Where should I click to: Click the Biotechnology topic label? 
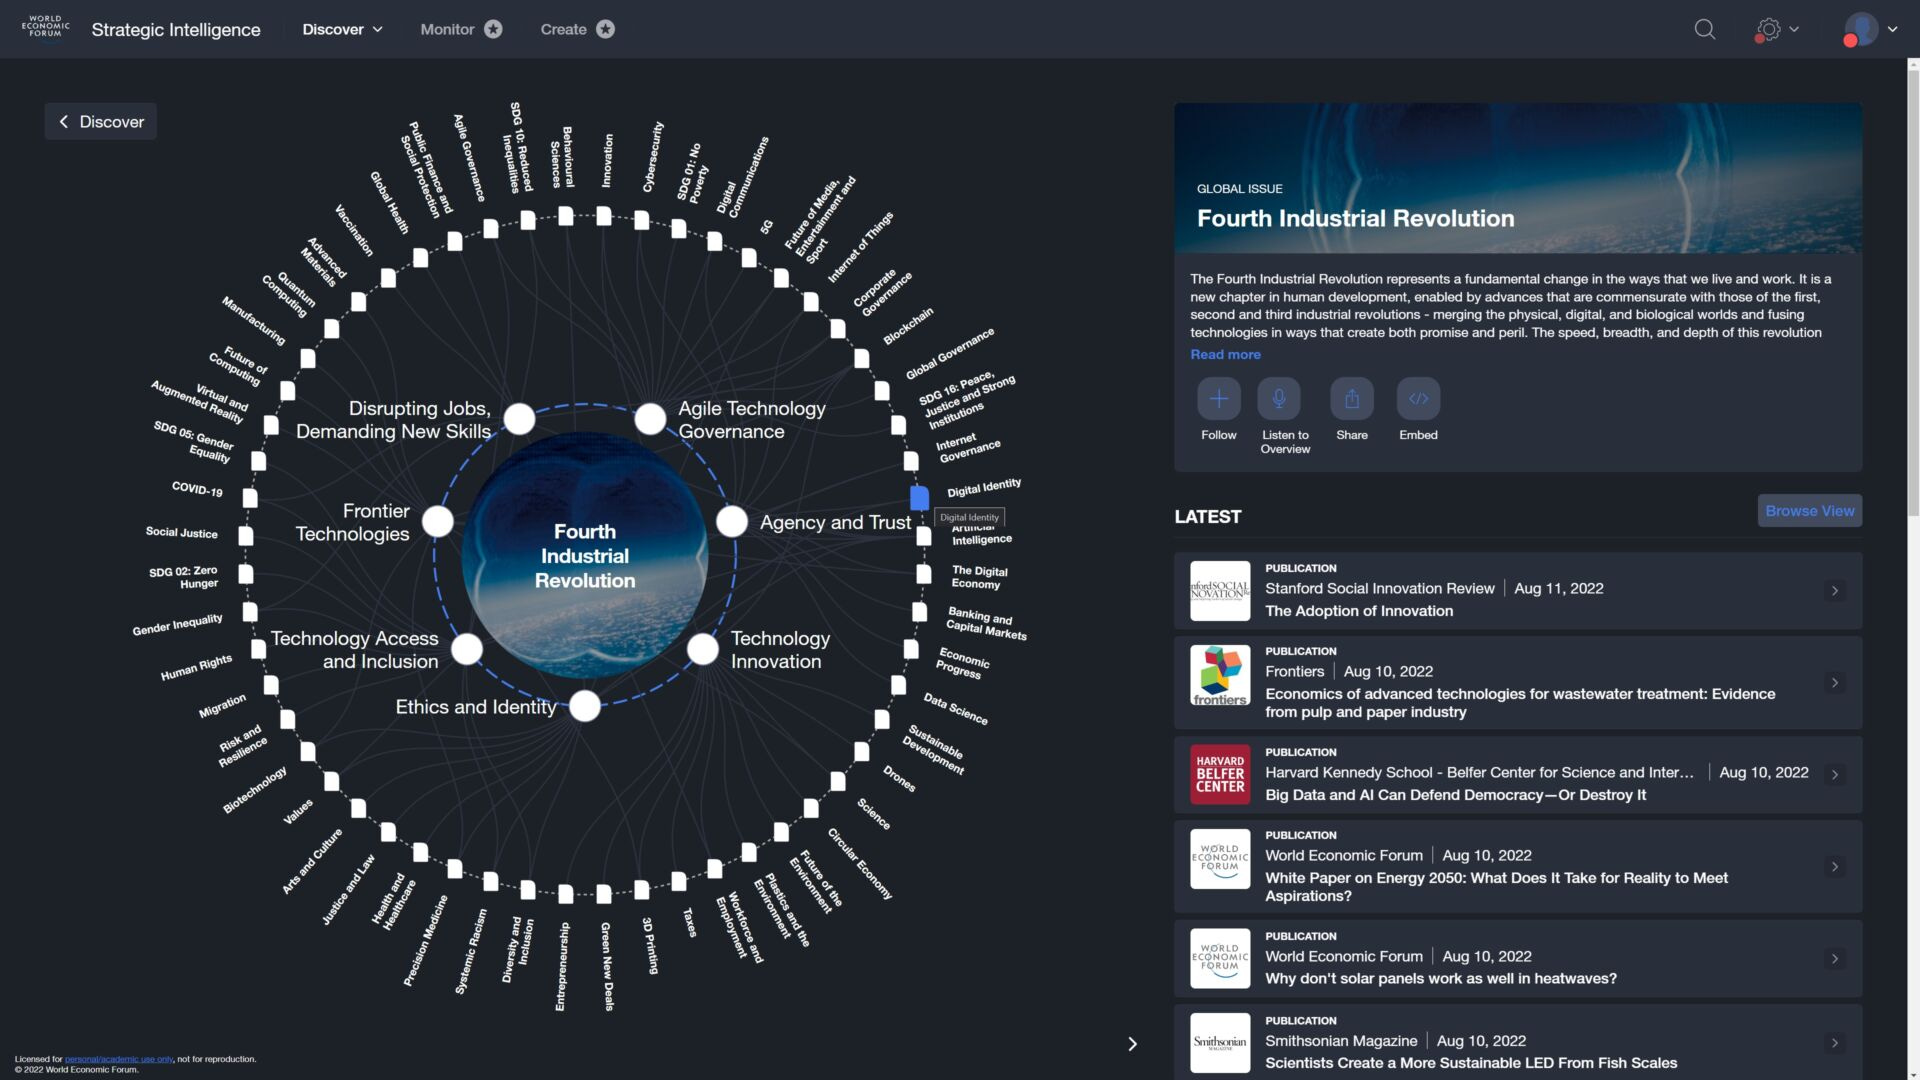(254, 789)
